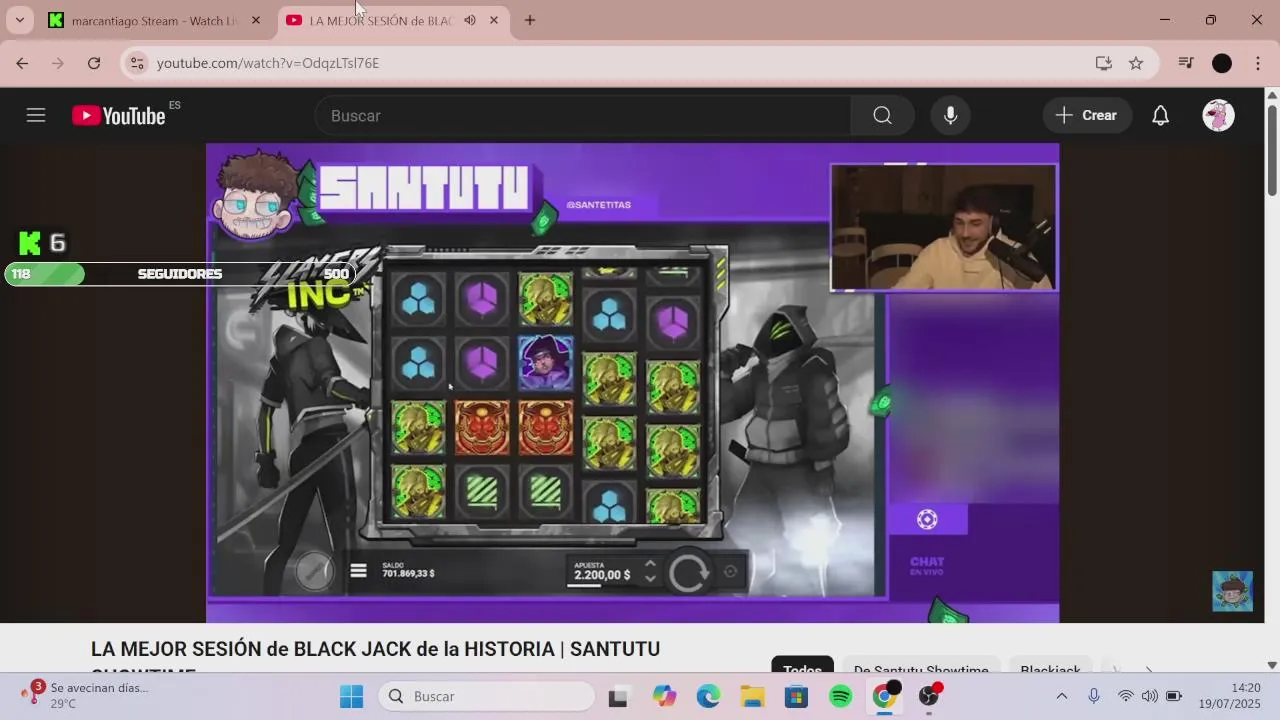The width and height of the screenshot is (1280, 720).
Task: Open Chrome's three-dot menu
Action: 1258,63
